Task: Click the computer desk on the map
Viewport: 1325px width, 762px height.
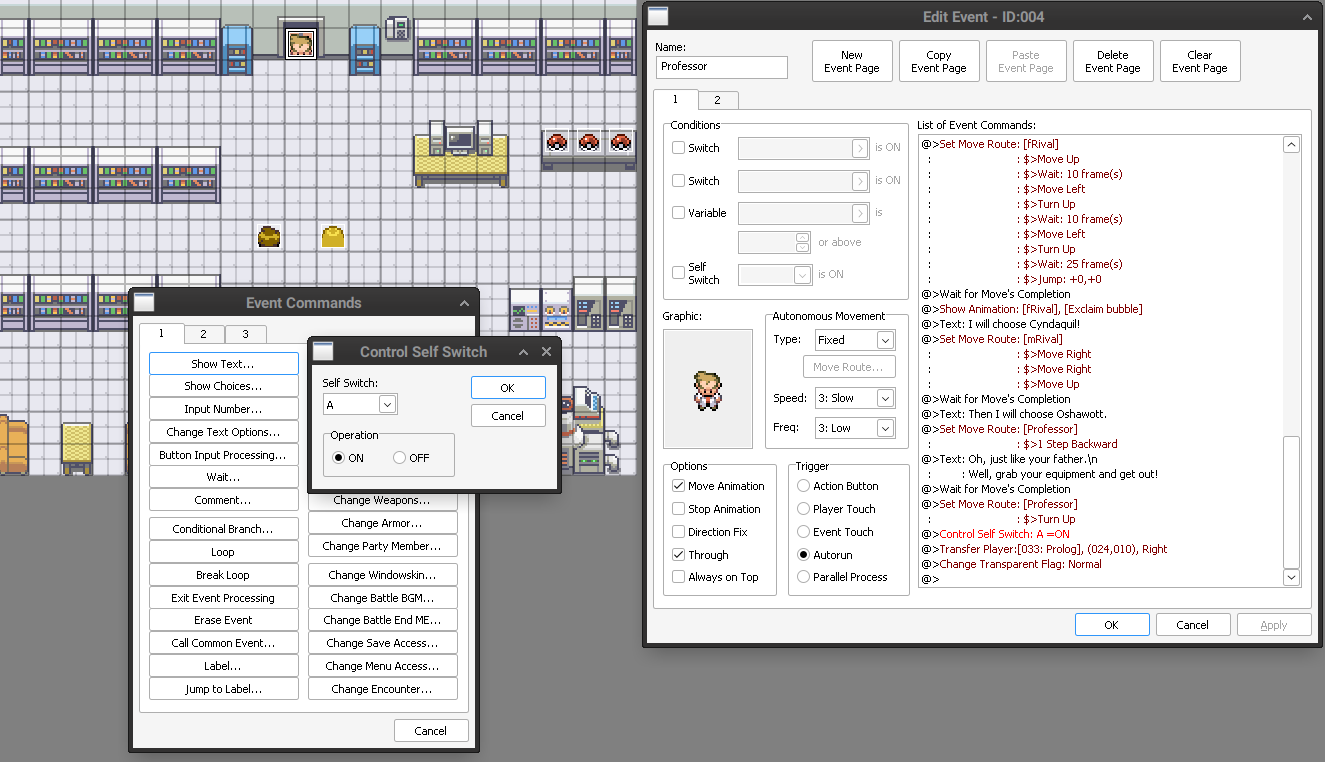Action: [461, 152]
